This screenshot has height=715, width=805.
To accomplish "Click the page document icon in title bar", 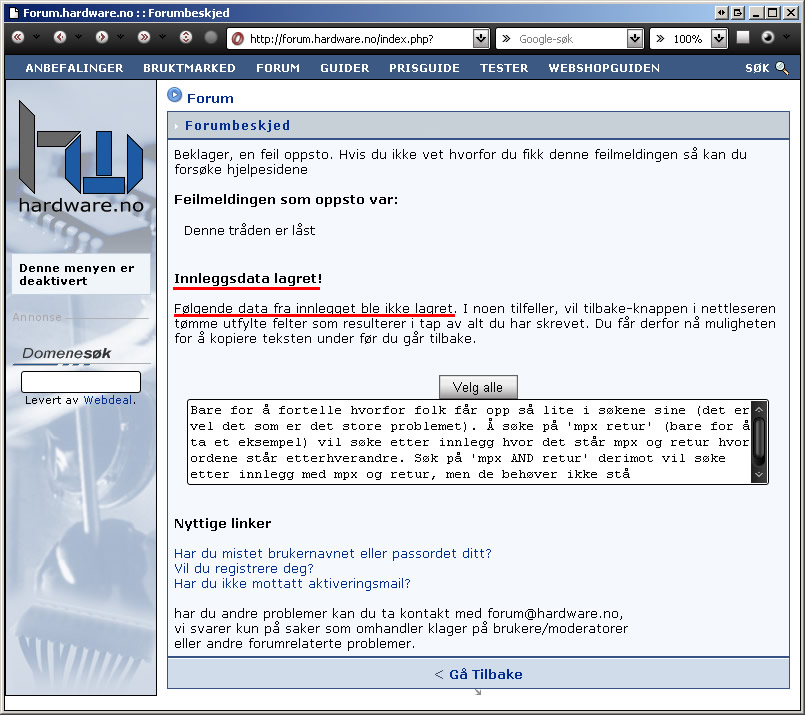I will 14,13.
